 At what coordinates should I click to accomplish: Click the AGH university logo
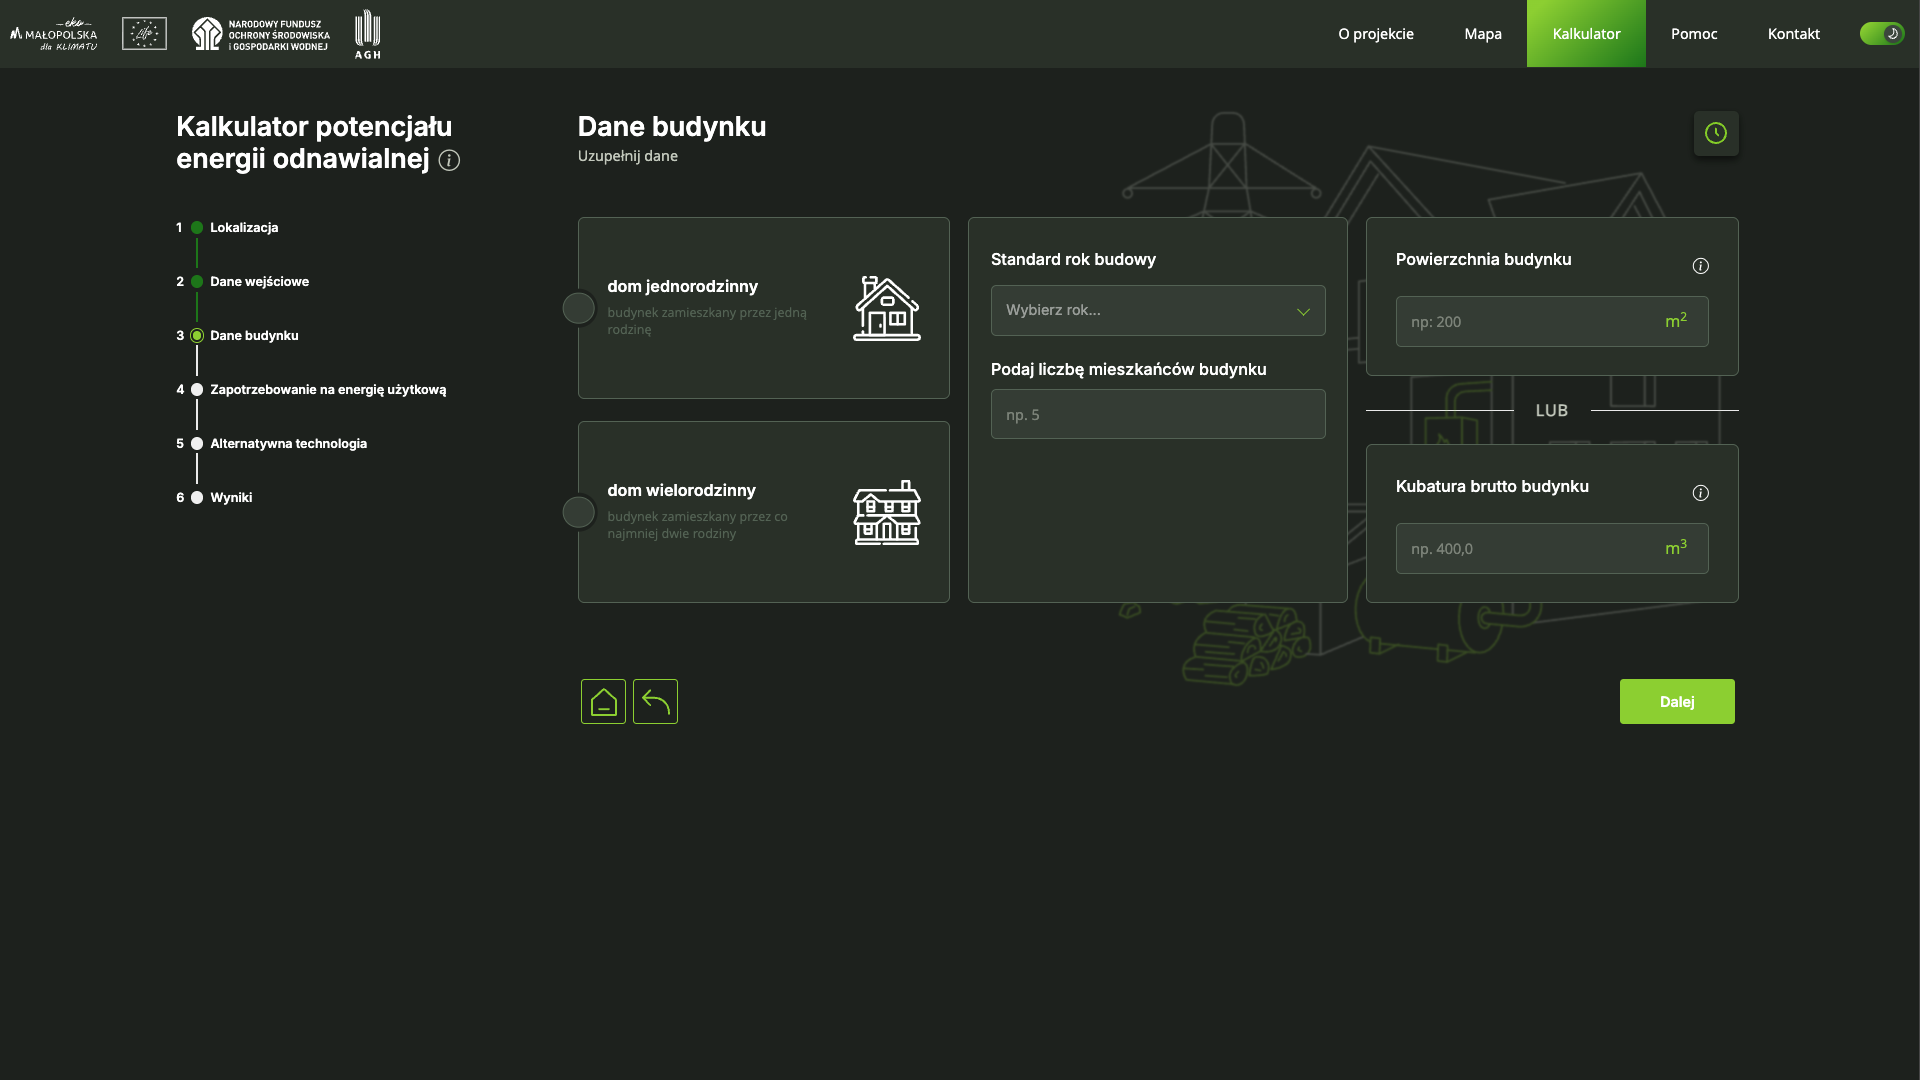[x=368, y=34]
